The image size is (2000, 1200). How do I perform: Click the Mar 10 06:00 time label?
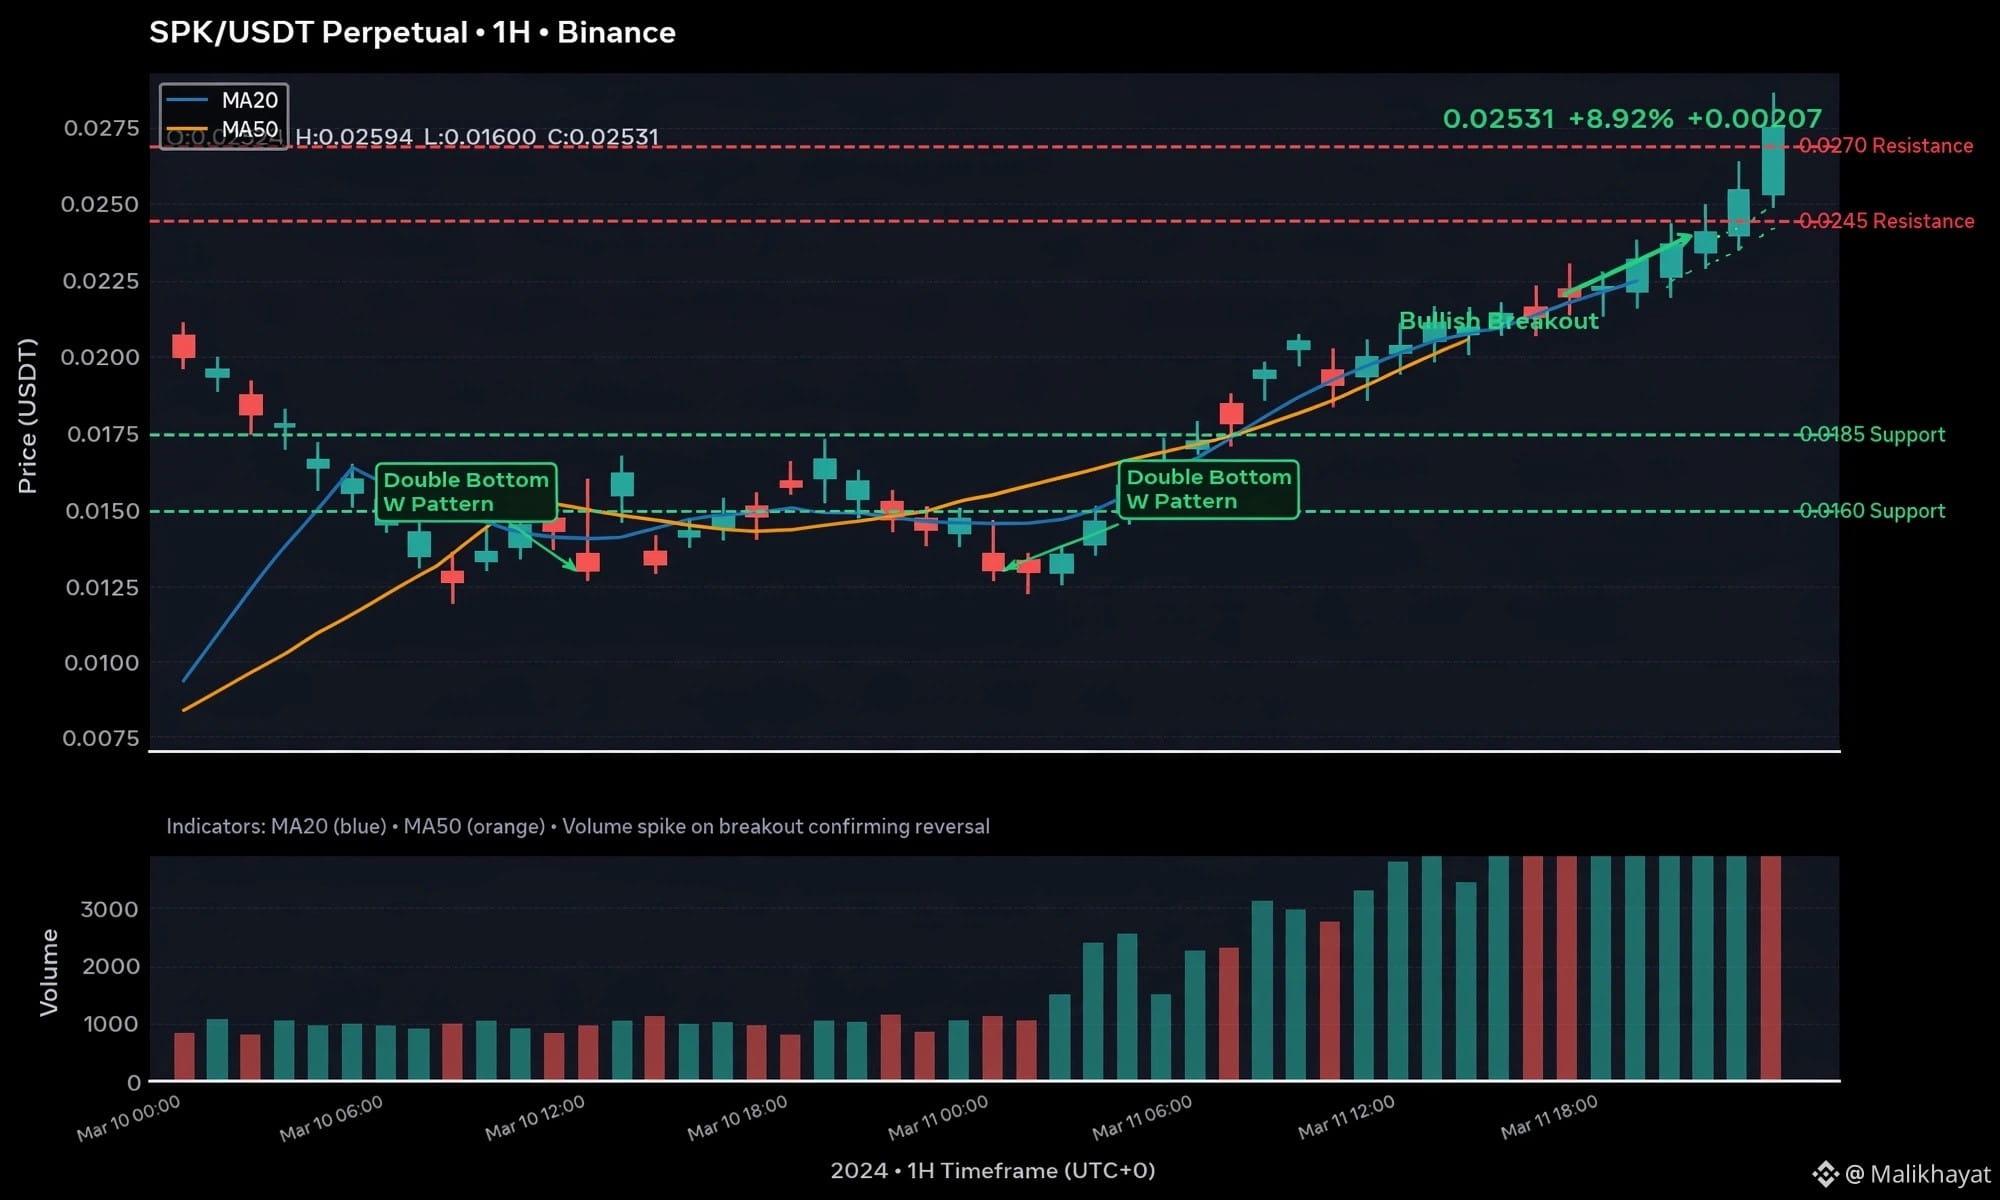[x=332, y=1118]
